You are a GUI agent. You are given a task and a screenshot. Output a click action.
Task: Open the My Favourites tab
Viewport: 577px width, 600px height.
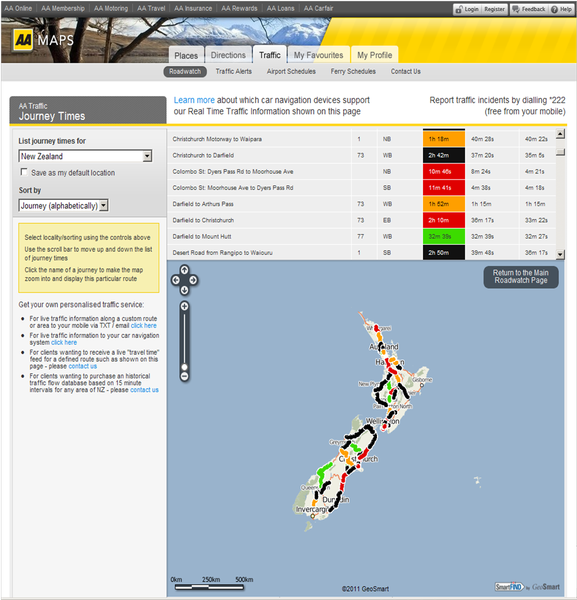tap(318, 55)
